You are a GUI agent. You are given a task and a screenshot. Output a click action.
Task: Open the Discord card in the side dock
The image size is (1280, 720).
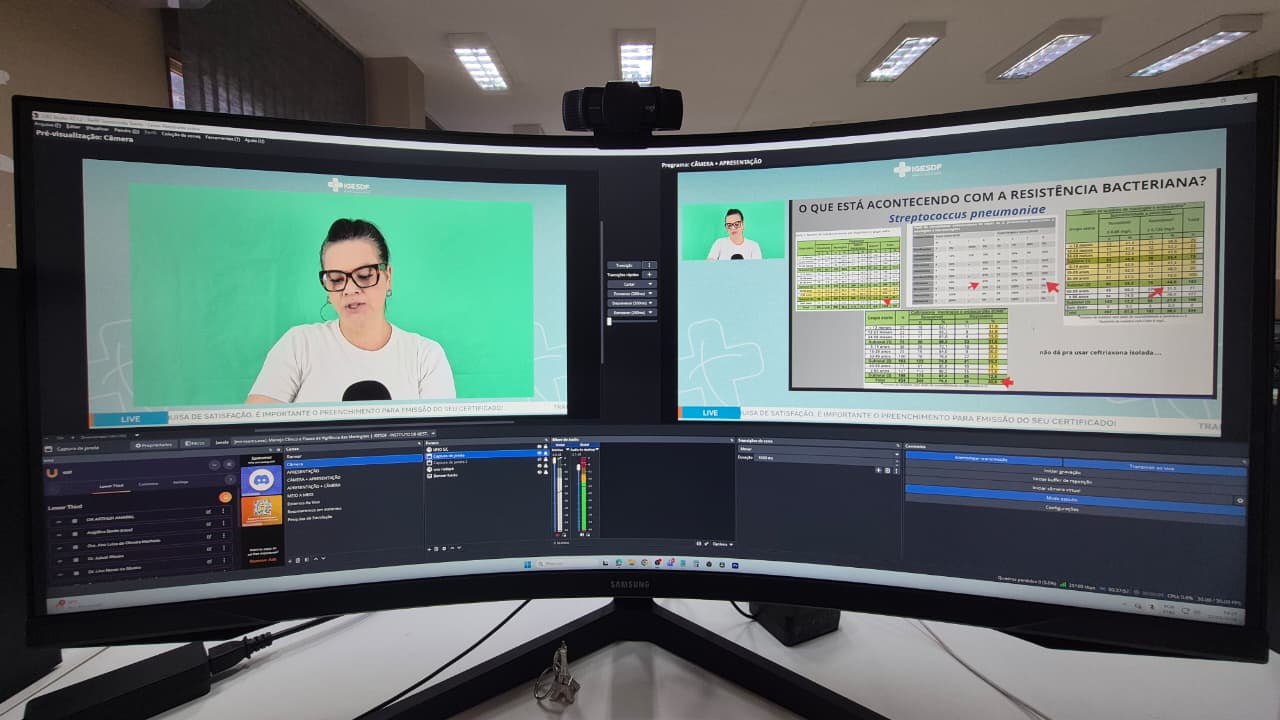click(262, 479)
